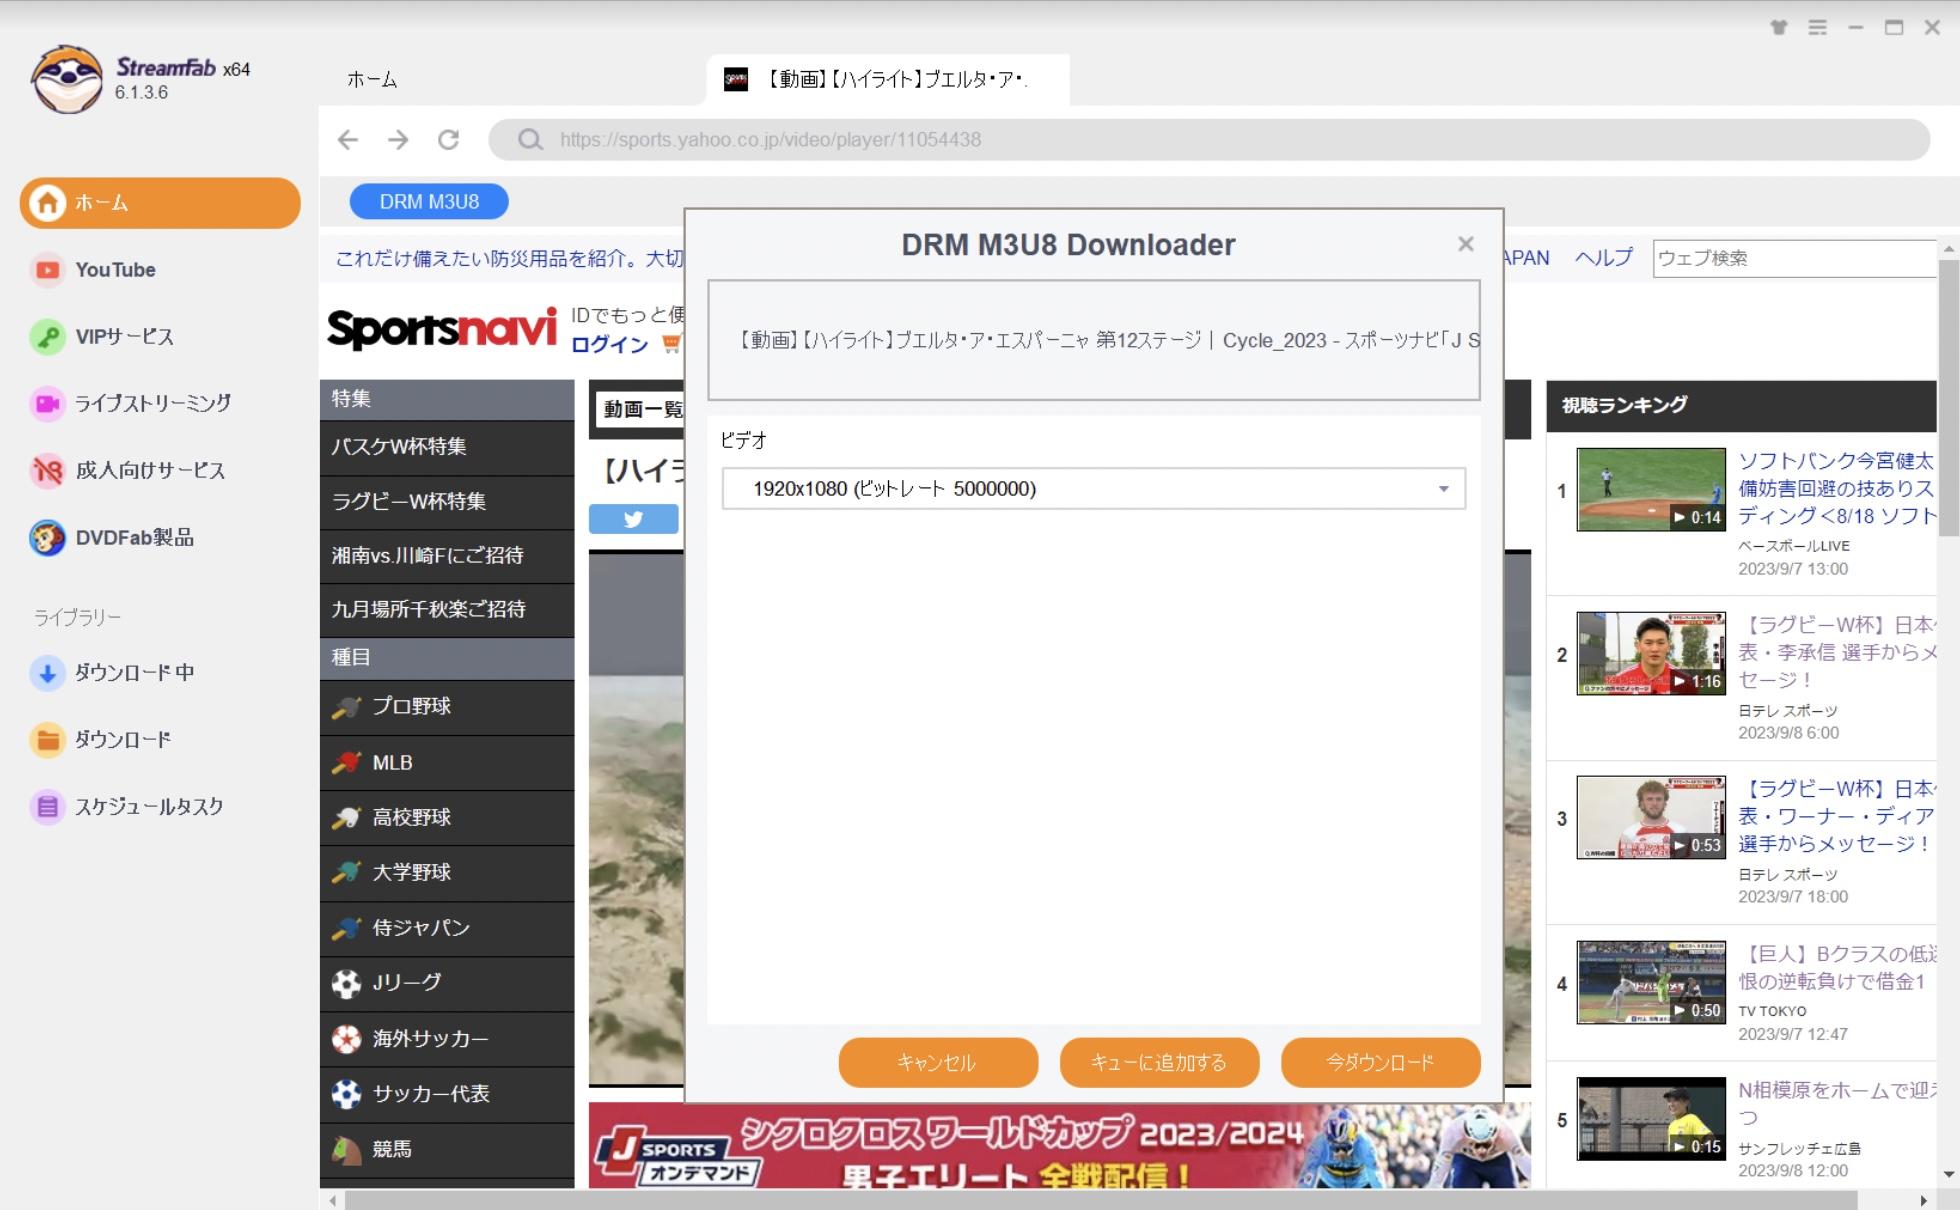The image size is (1960, 1210).
Task: Click the キャンセル button
Action: (x=938, y=1062)
